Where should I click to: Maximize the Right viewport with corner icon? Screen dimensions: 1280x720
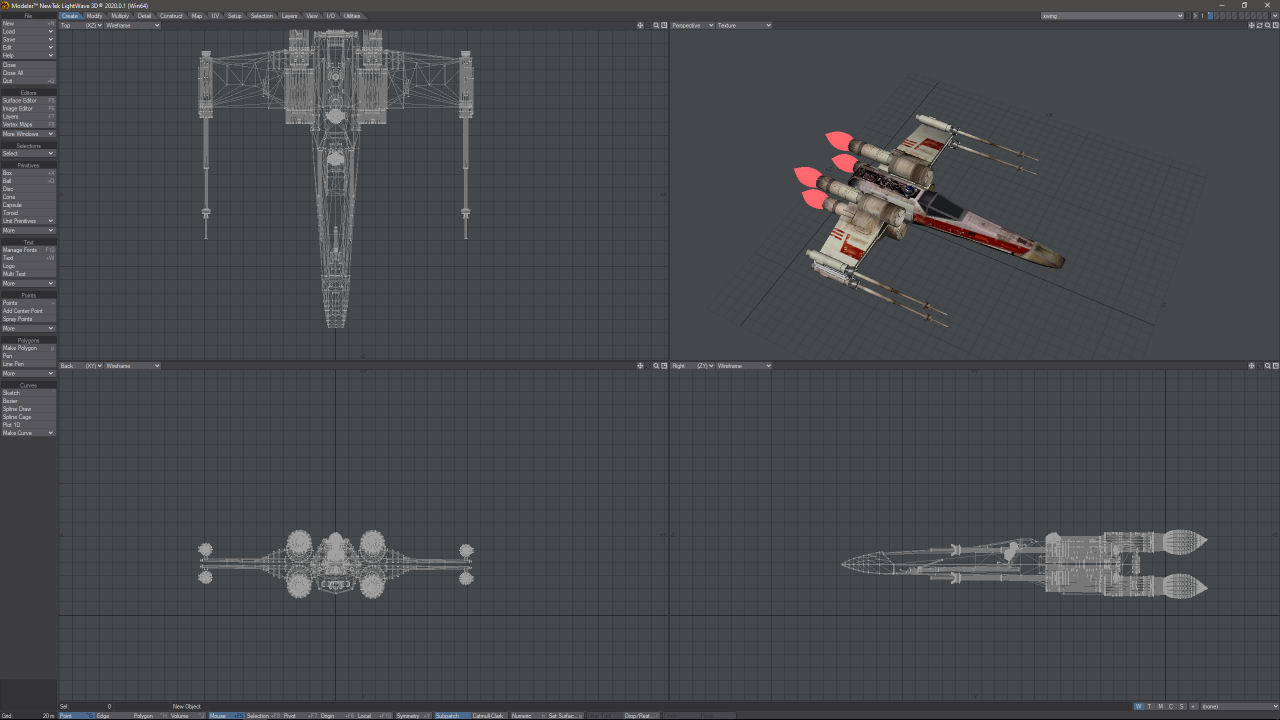click(1275, 366)
